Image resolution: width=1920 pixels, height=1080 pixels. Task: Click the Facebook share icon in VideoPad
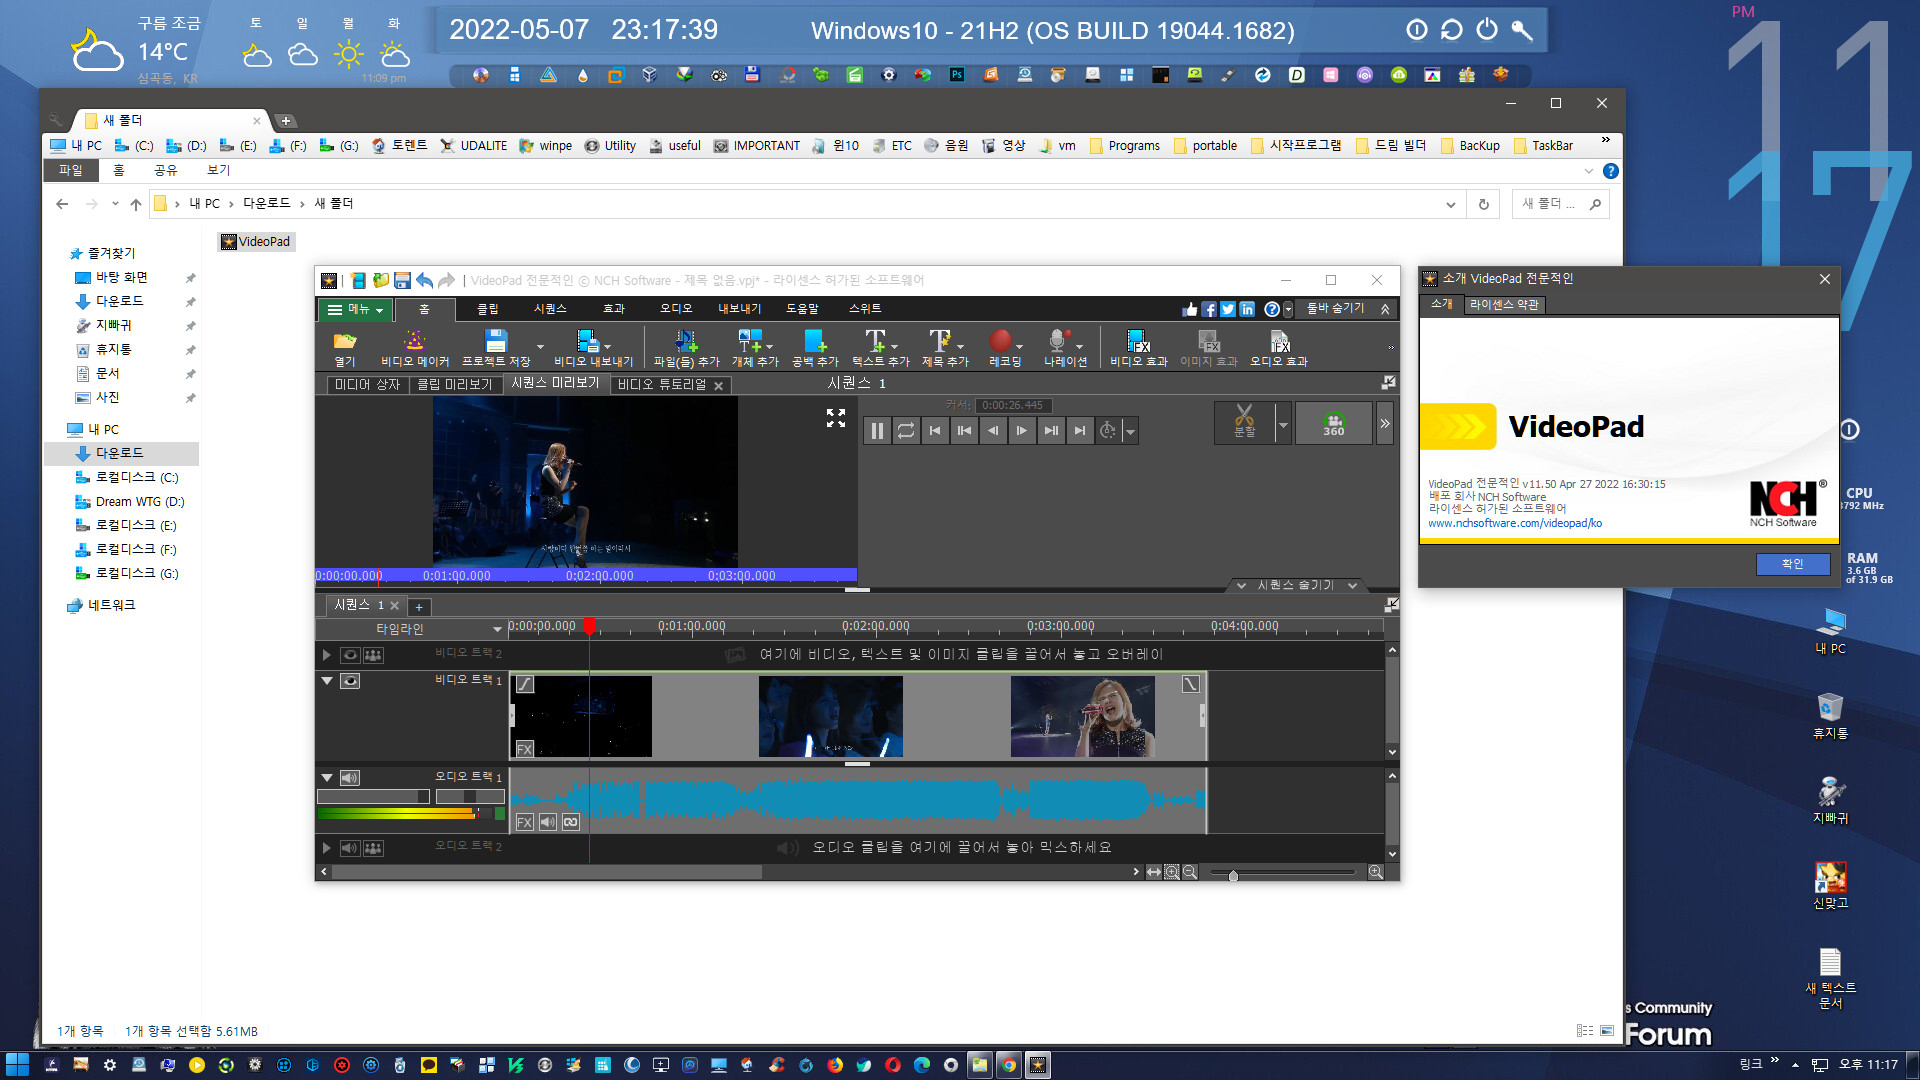1209,309
